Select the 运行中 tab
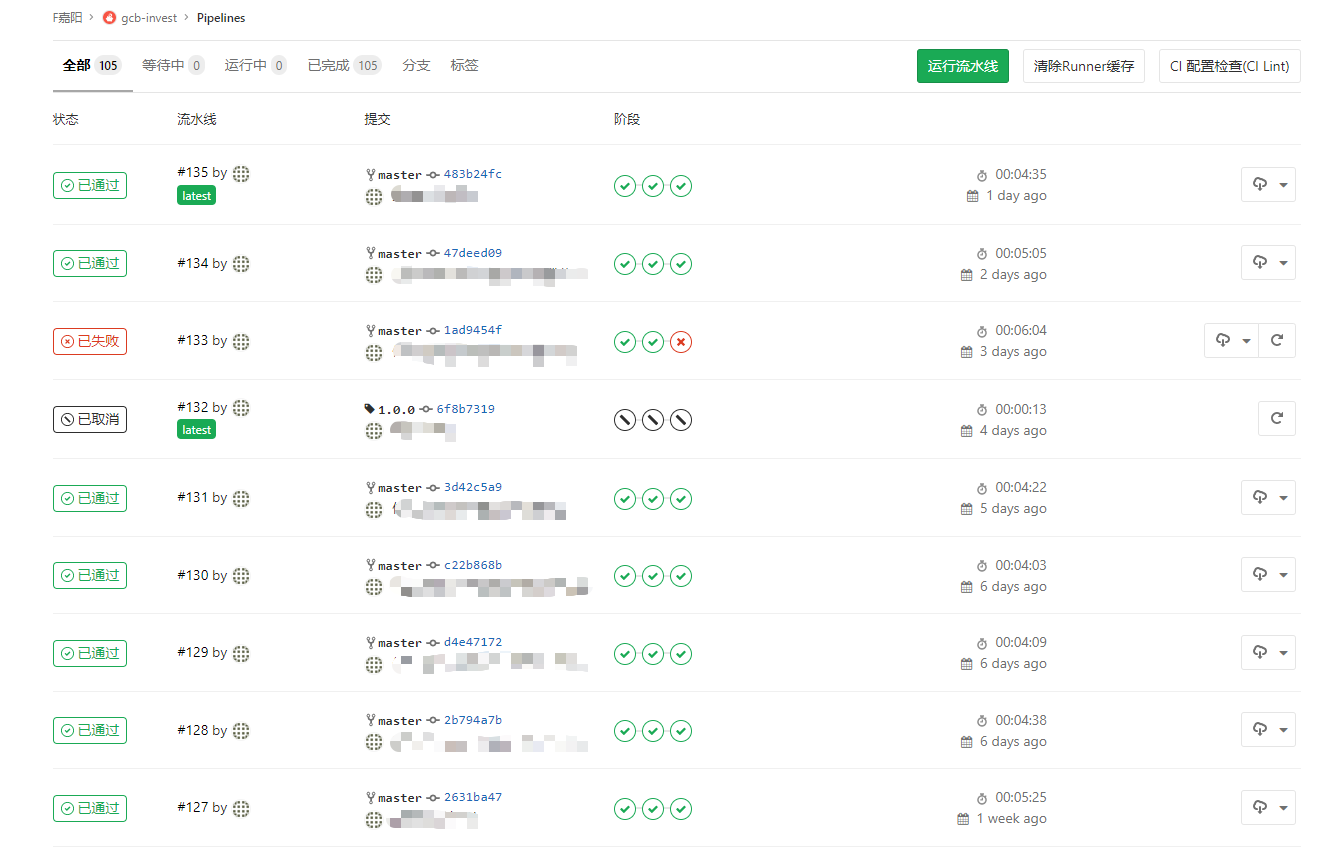This screenshot has height=853, width=1328. pyautogui.click(x=255, y=66)
